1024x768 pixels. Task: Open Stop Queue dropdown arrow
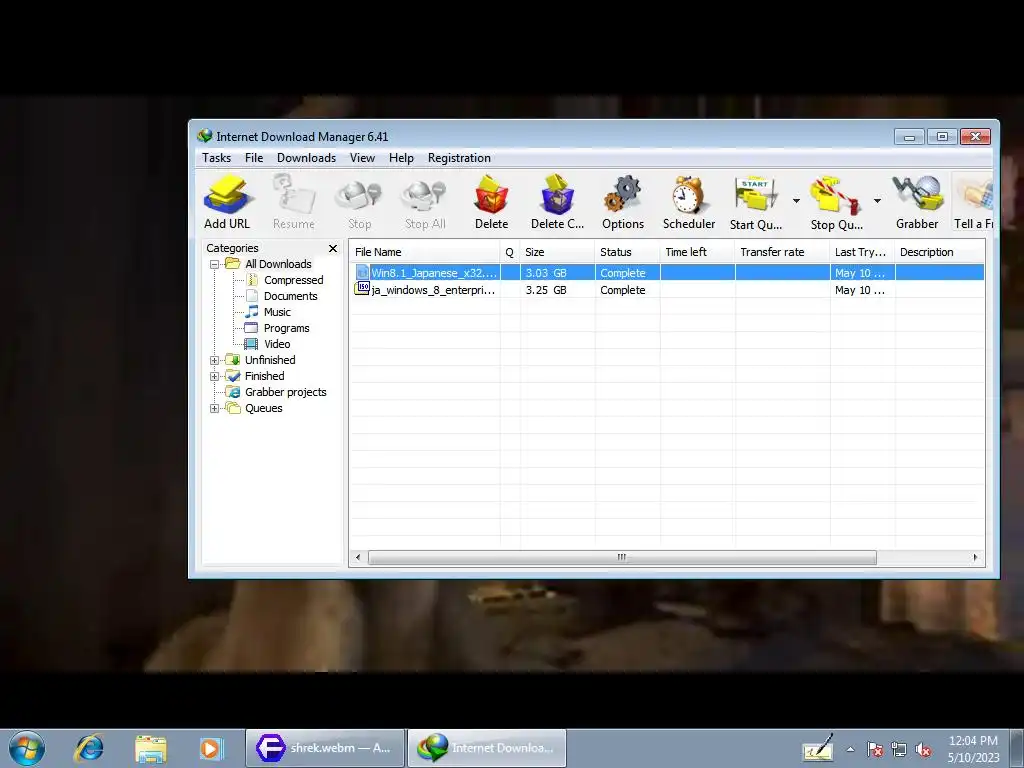pos(877,201)
